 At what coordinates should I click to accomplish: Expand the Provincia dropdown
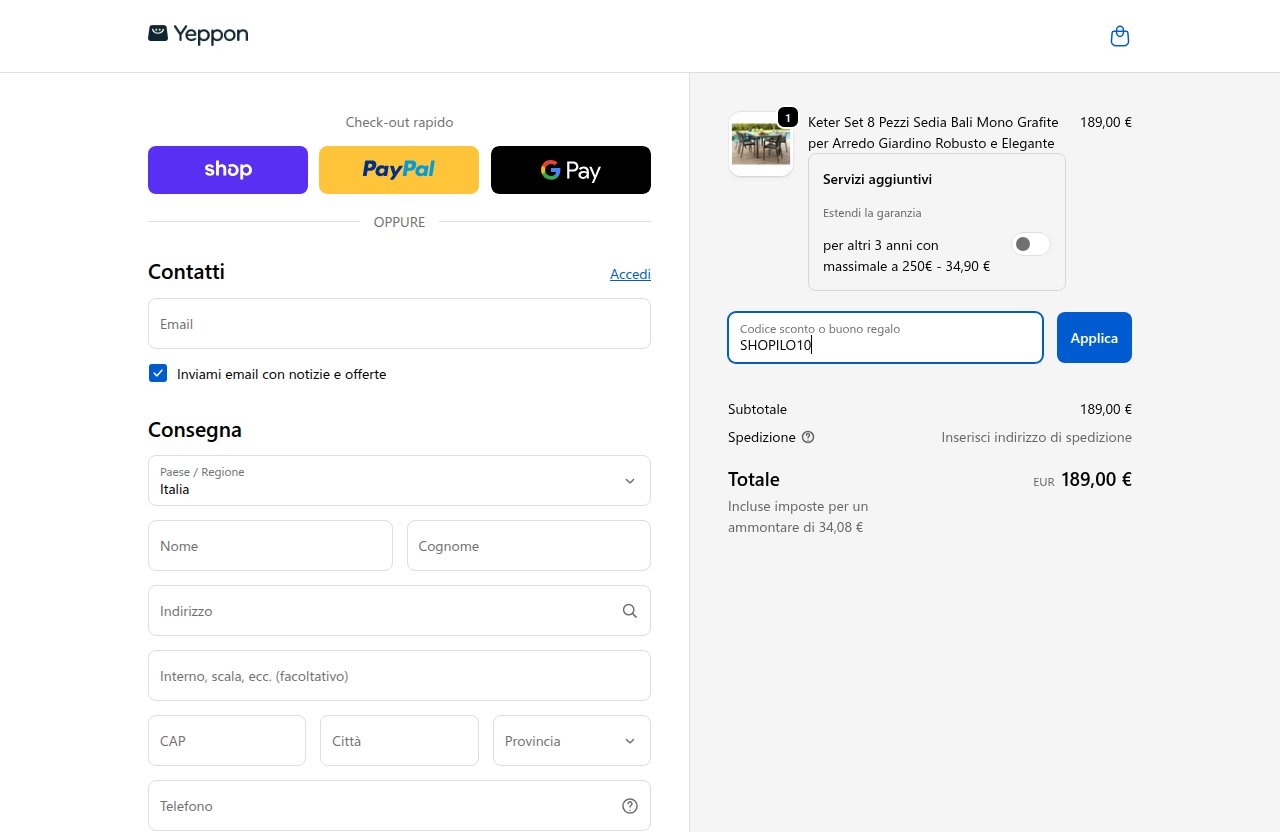tap(572, 741)
